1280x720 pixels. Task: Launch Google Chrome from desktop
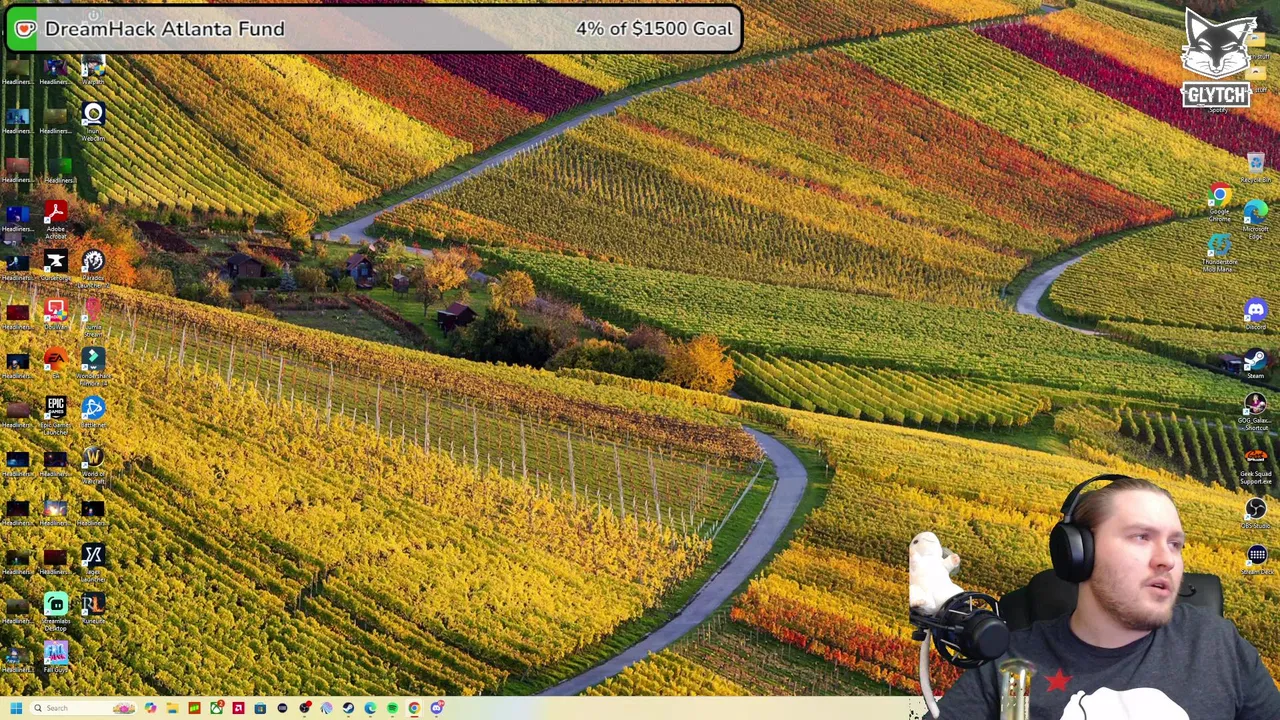click(1219, 201)
